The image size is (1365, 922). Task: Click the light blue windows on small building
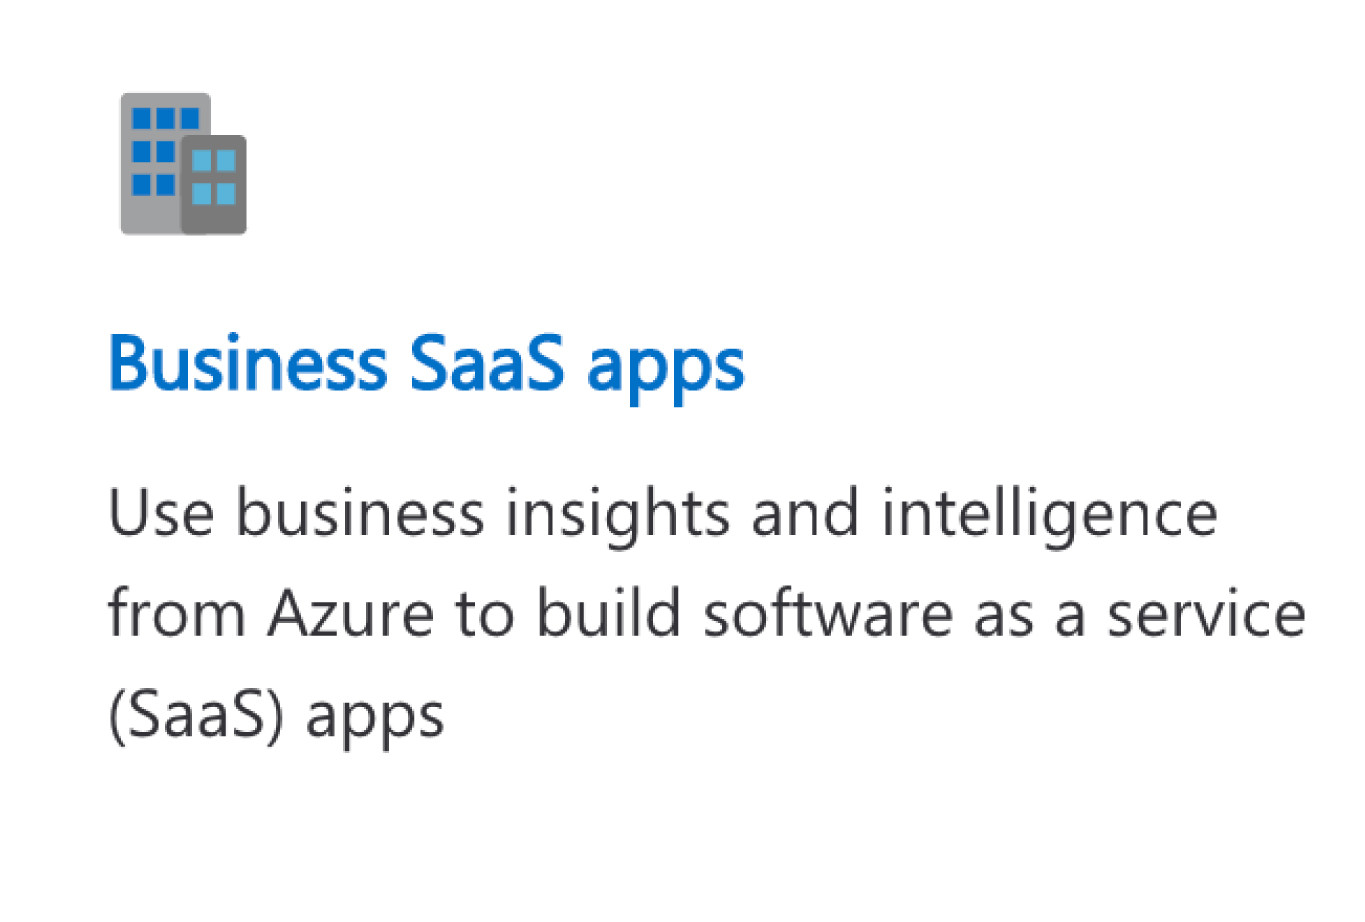click(x=214, y=177)
